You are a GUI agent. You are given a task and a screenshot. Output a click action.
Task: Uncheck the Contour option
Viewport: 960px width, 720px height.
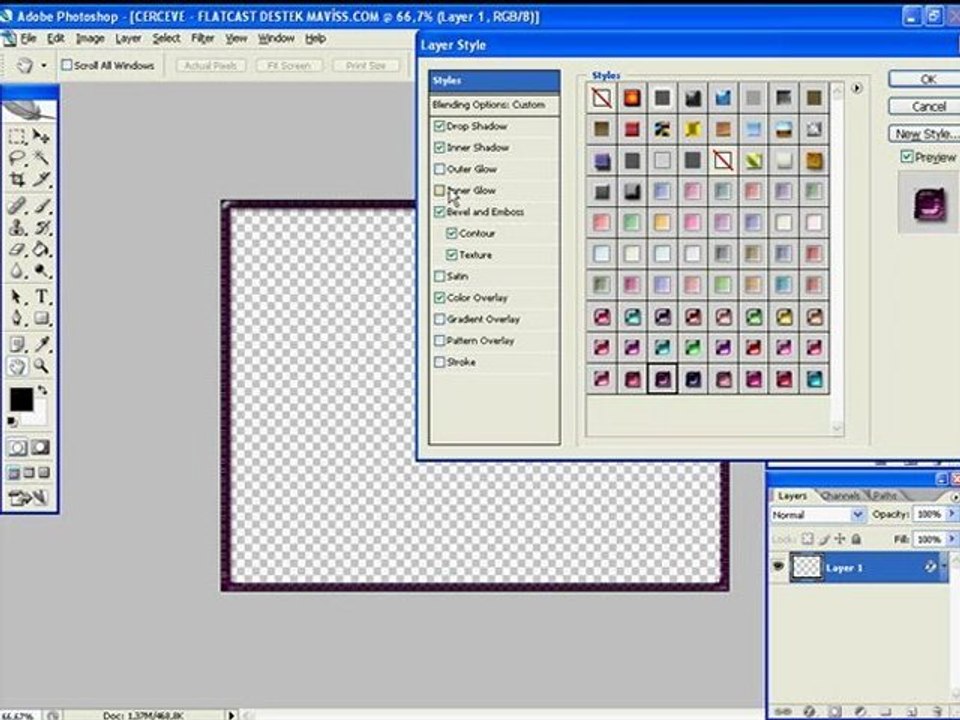pyautogui.click(x=452, y=233)
